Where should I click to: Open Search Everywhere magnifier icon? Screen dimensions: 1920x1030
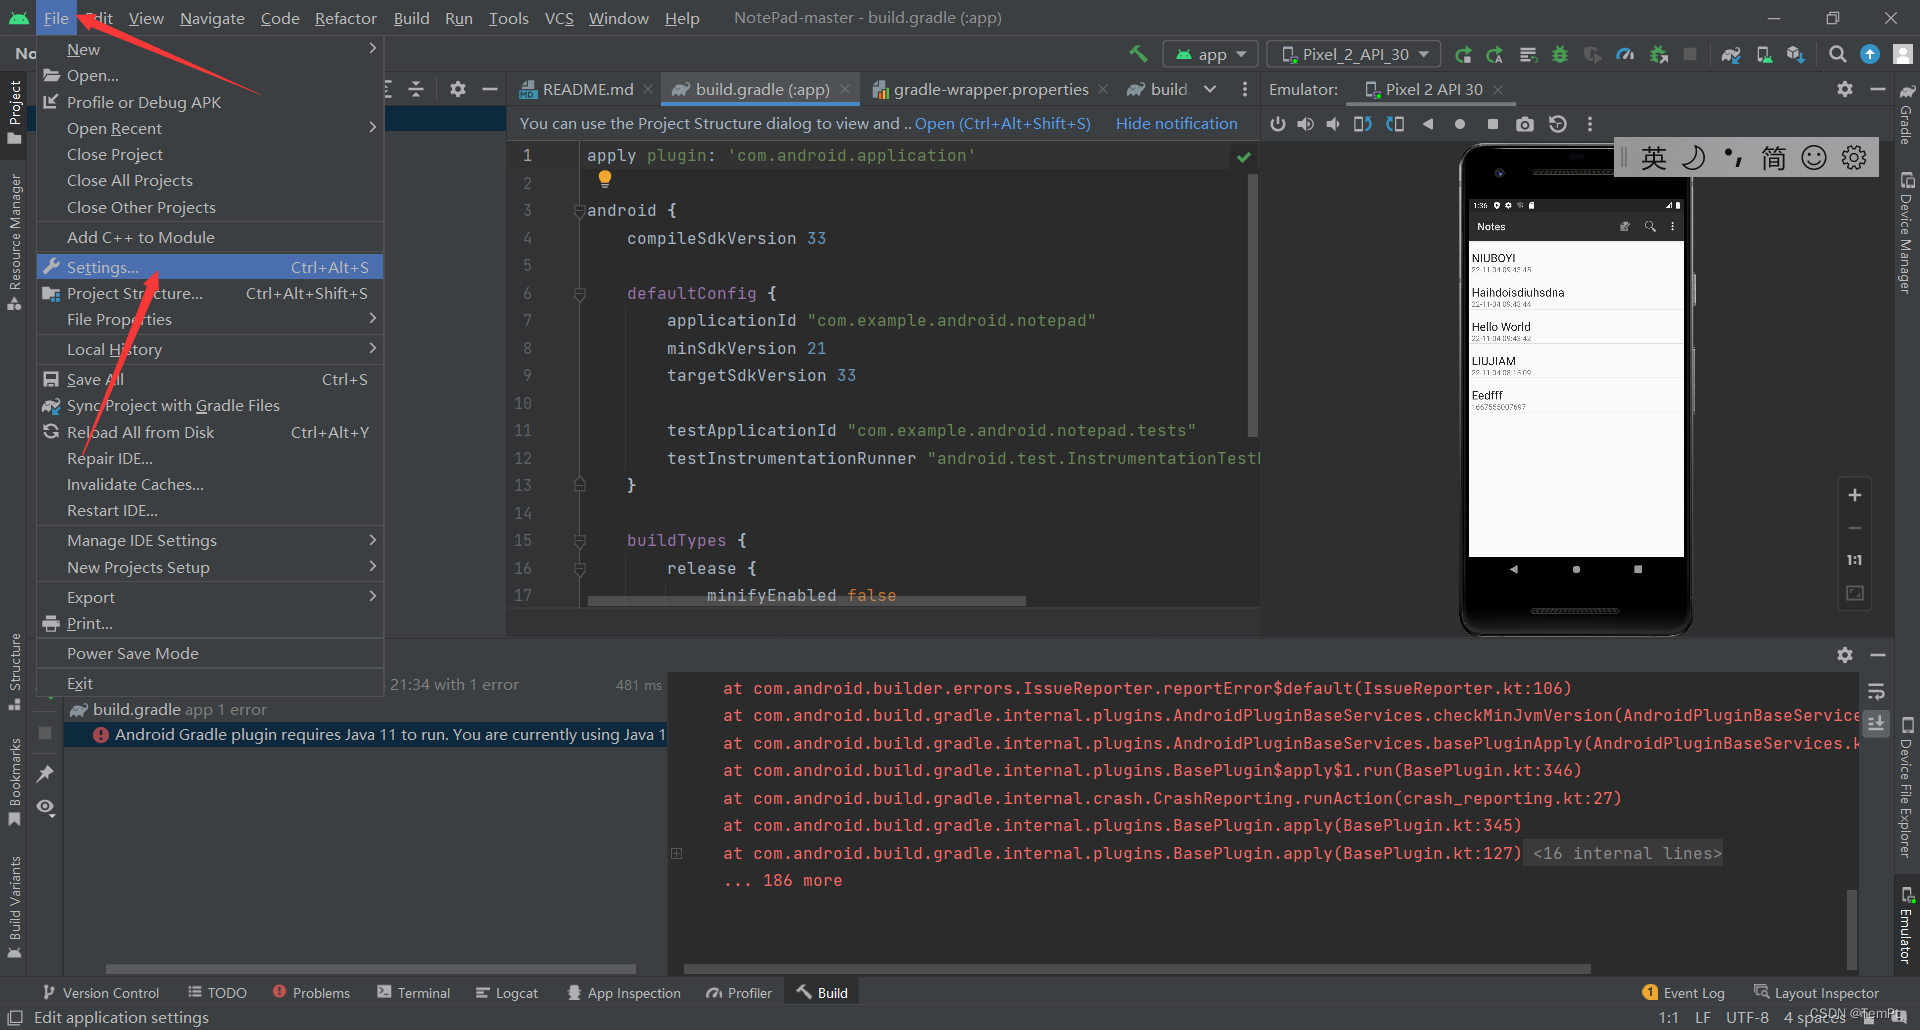coord(1837,54)
